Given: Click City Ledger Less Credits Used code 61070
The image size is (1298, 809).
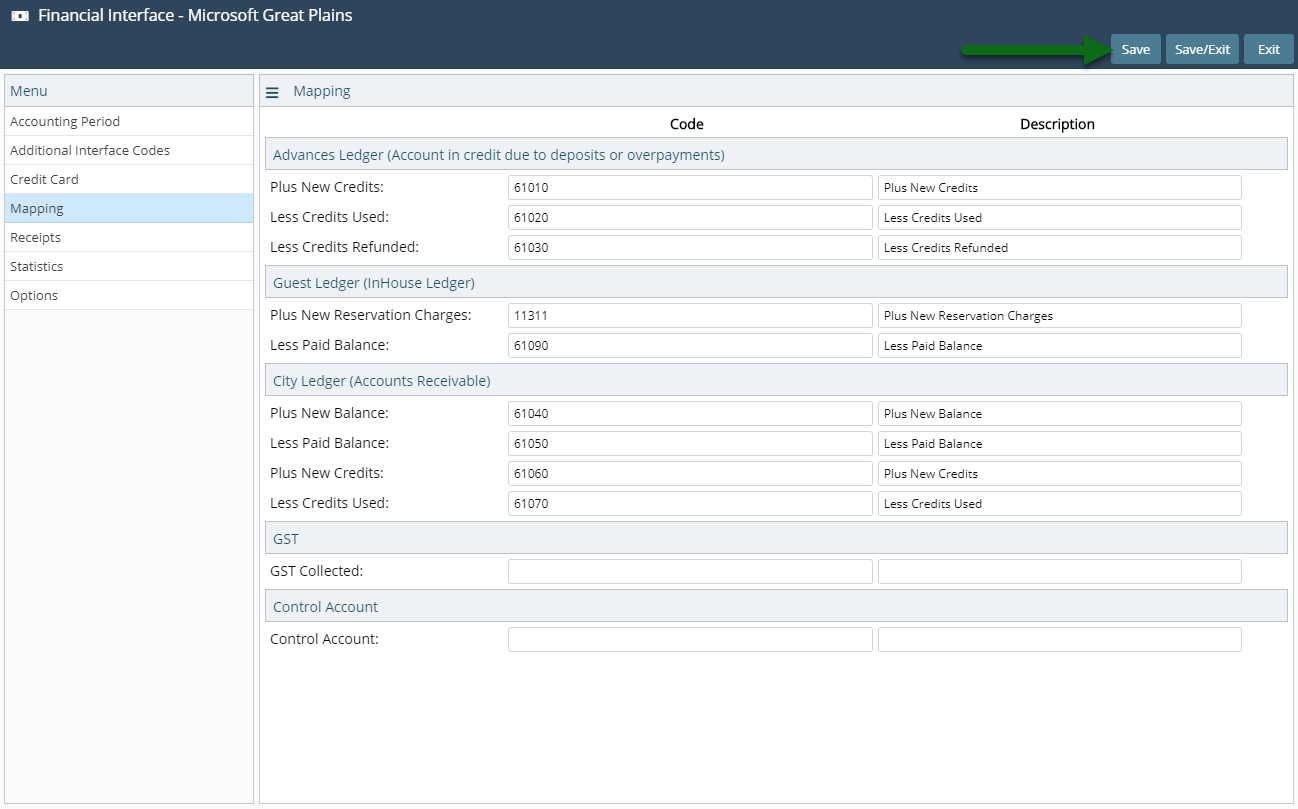Looking at the screenshot, I should click(690, 503).
